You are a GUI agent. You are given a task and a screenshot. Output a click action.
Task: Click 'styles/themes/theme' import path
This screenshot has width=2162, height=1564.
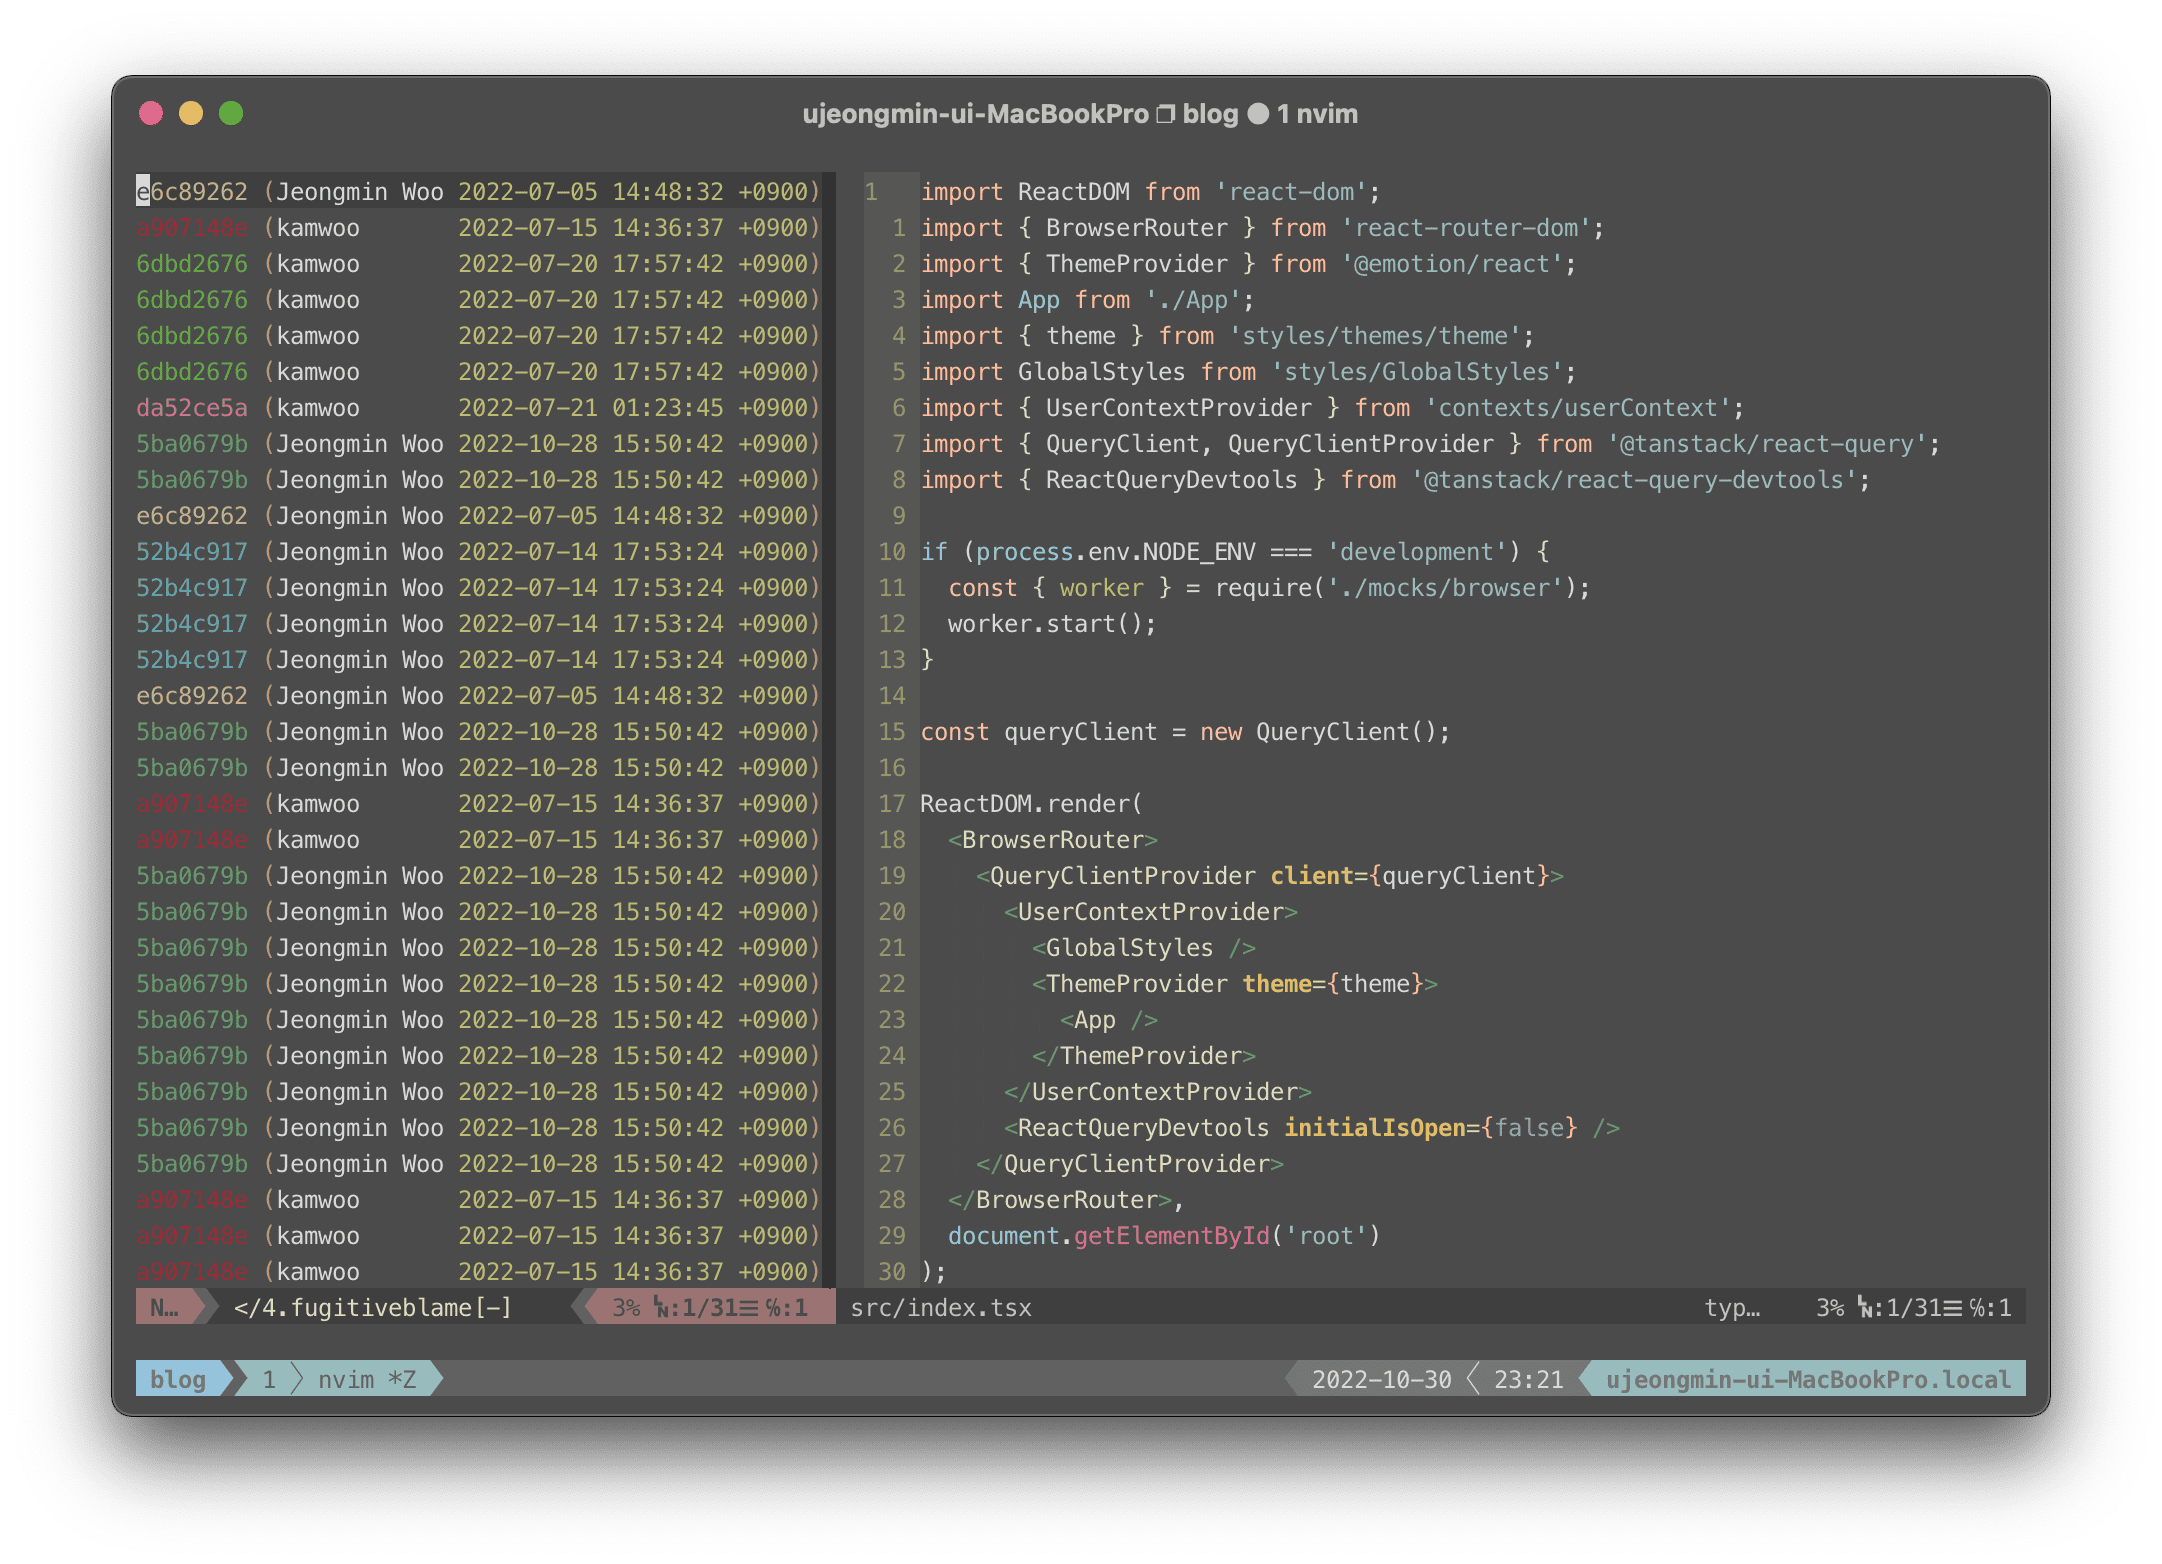1375,335
